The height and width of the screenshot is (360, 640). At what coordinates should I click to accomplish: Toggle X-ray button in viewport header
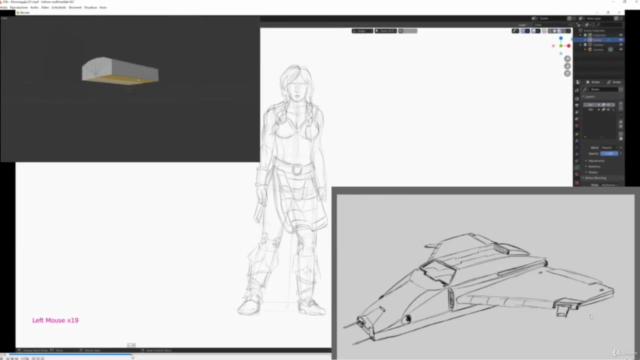[544, 31]
